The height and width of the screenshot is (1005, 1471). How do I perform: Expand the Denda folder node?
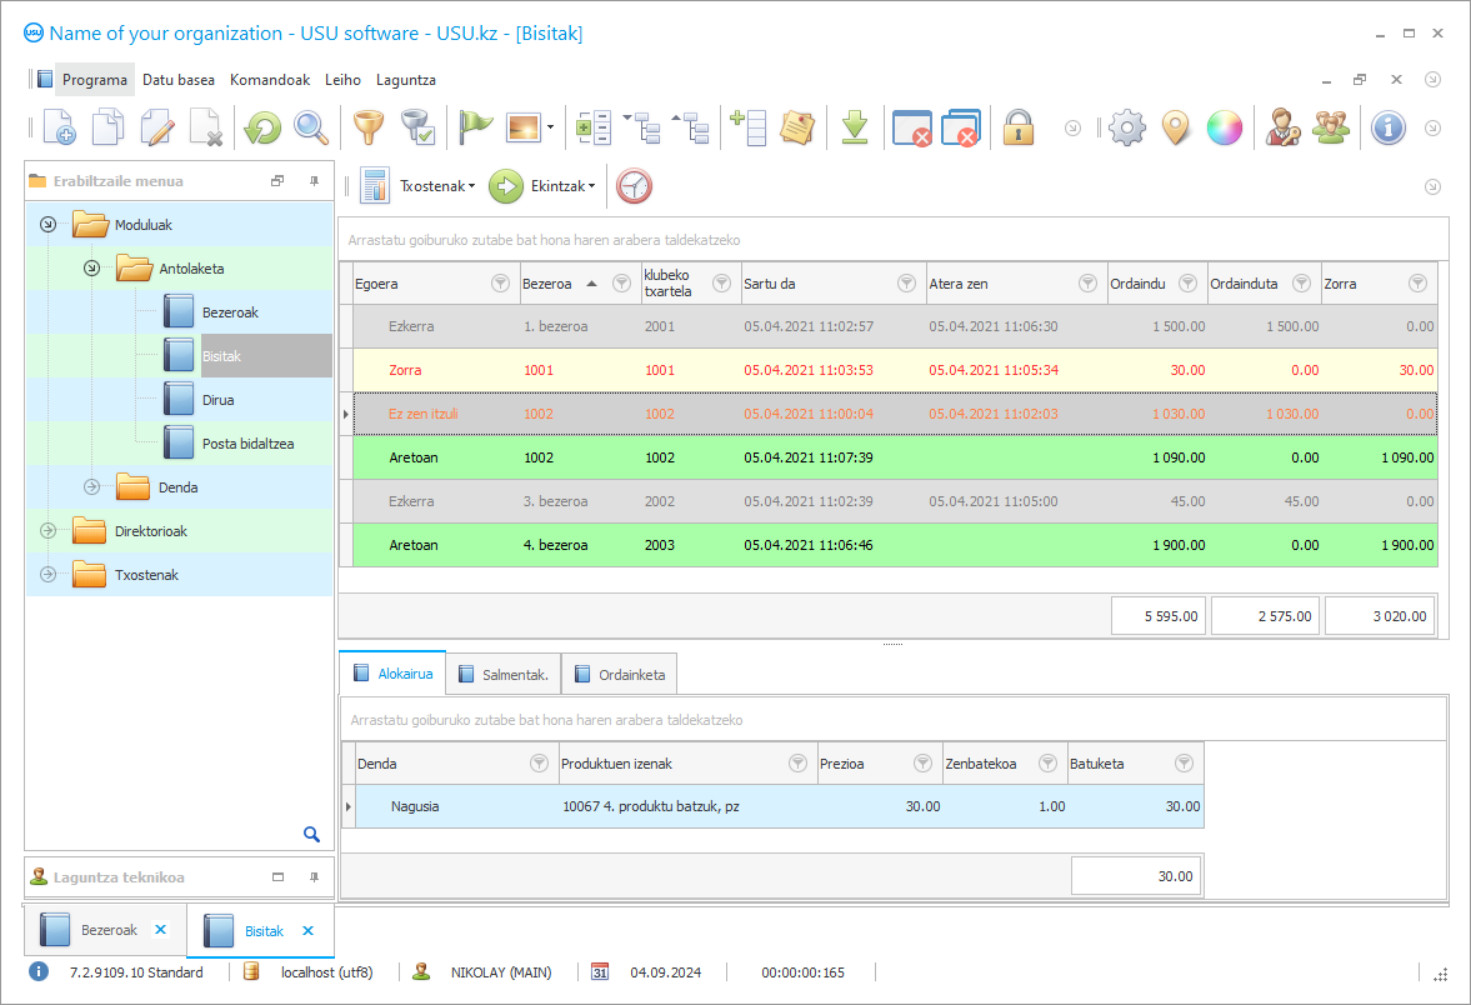point(92,487)
